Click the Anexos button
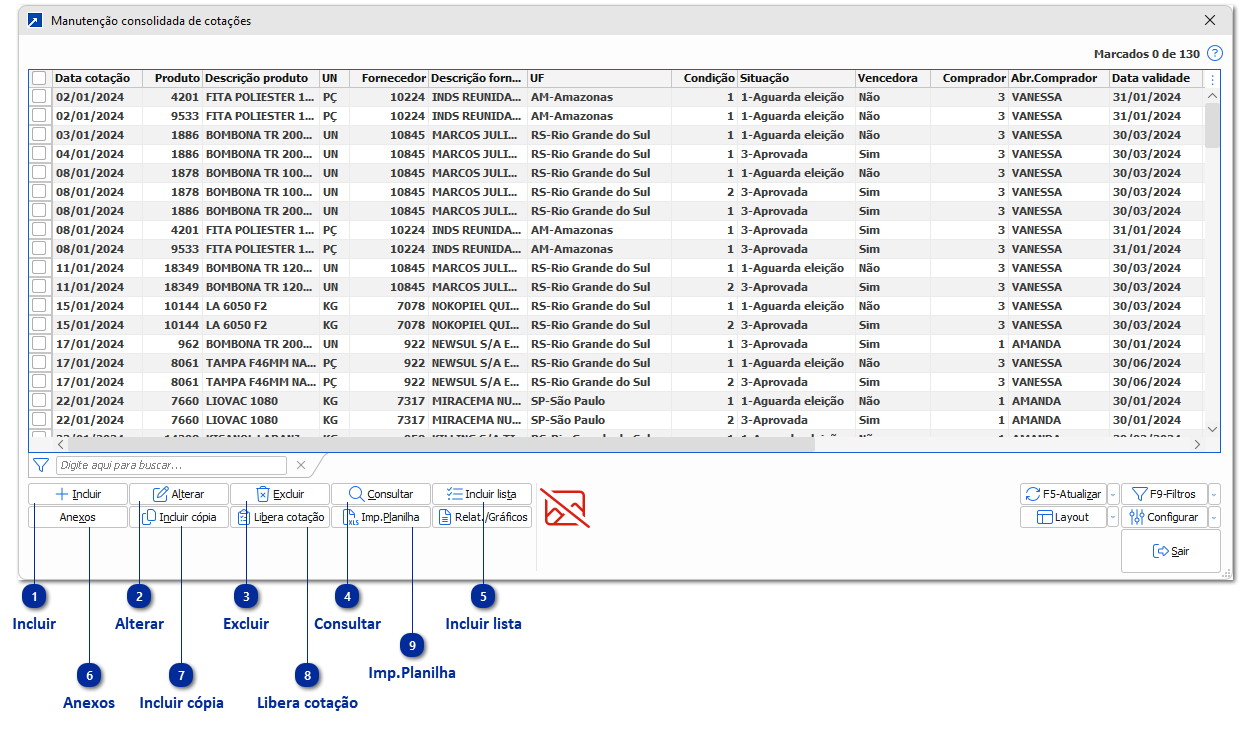 (x=78, y=517)
